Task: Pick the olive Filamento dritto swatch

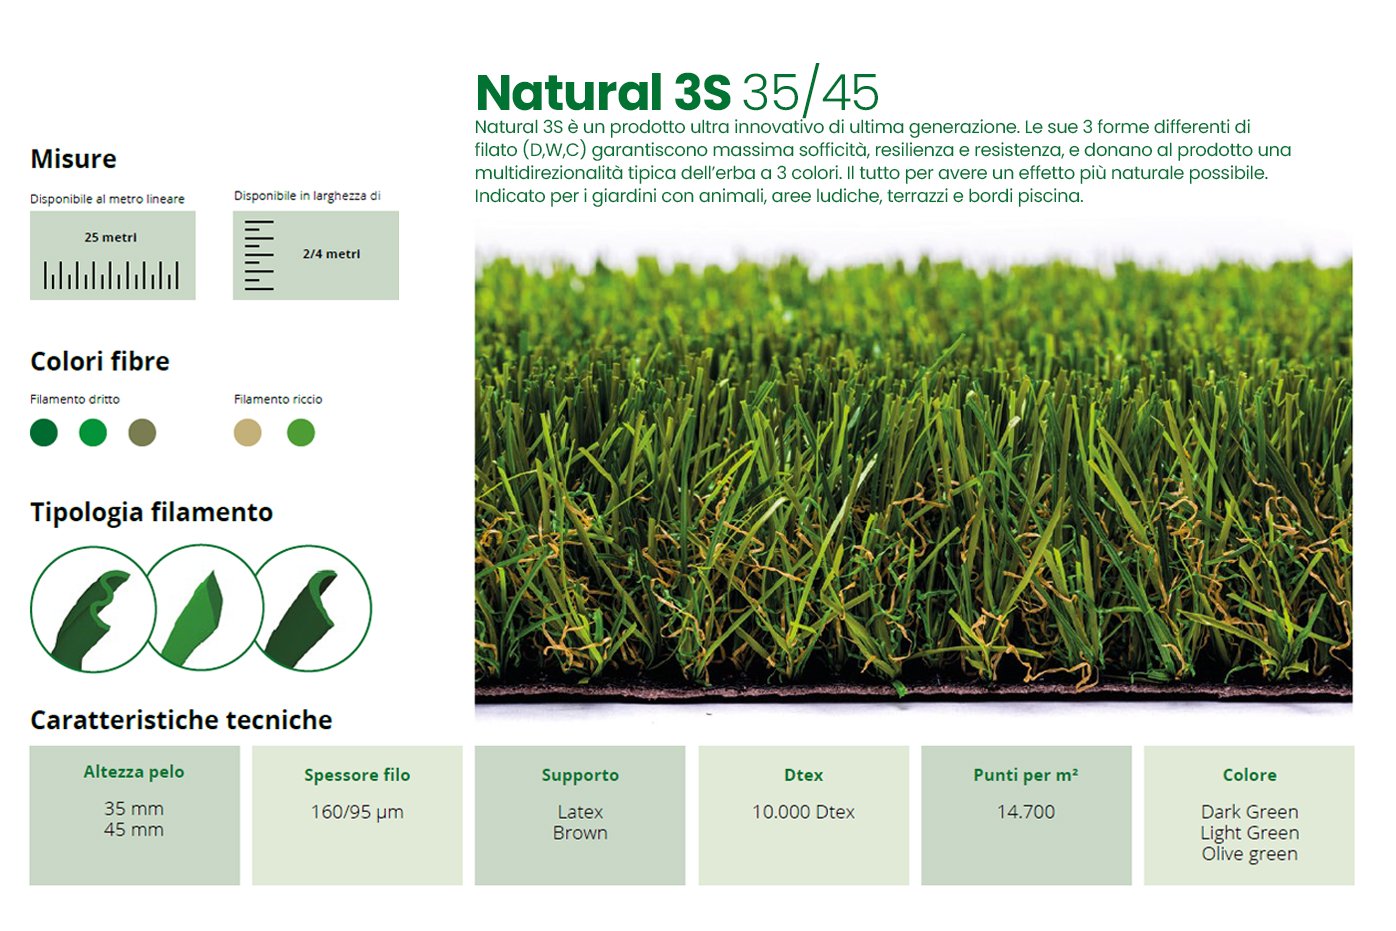Action: click(142, 433)
